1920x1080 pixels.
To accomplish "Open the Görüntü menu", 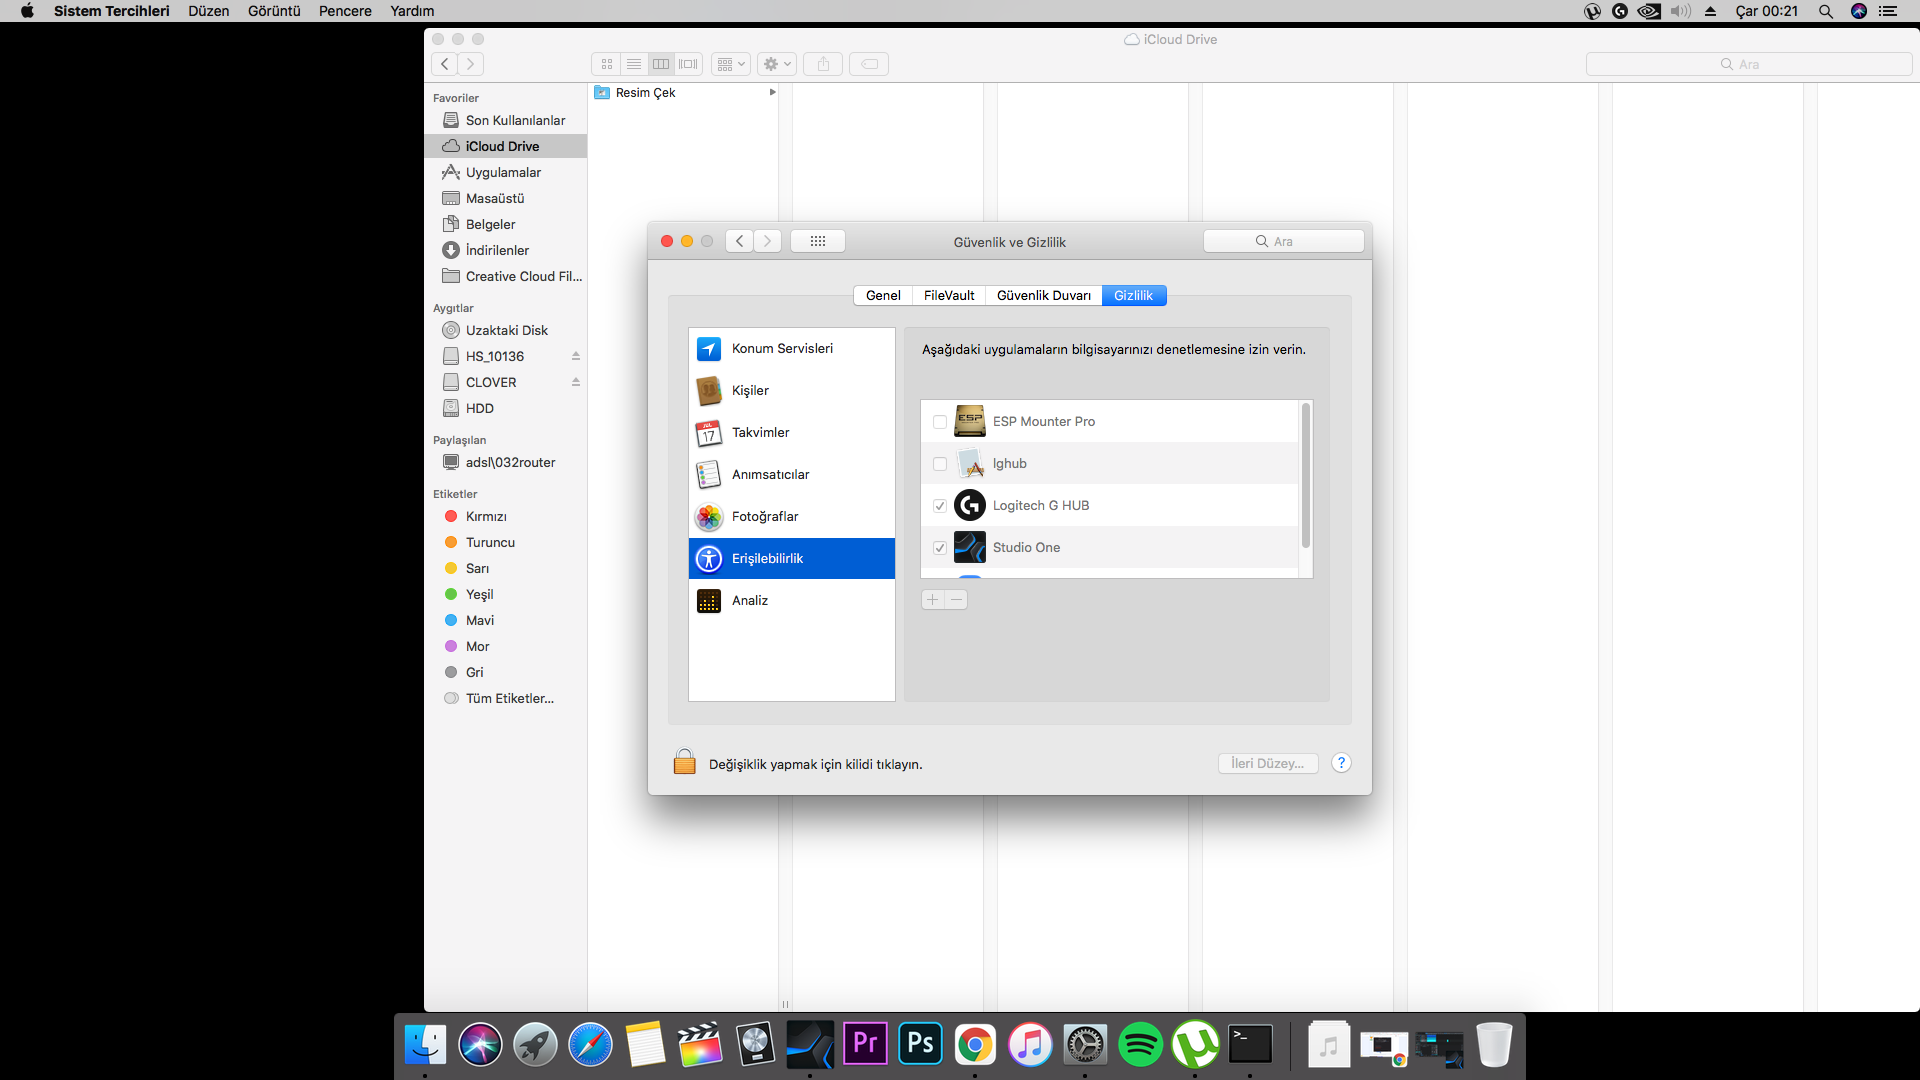I will tap(274, 11).
